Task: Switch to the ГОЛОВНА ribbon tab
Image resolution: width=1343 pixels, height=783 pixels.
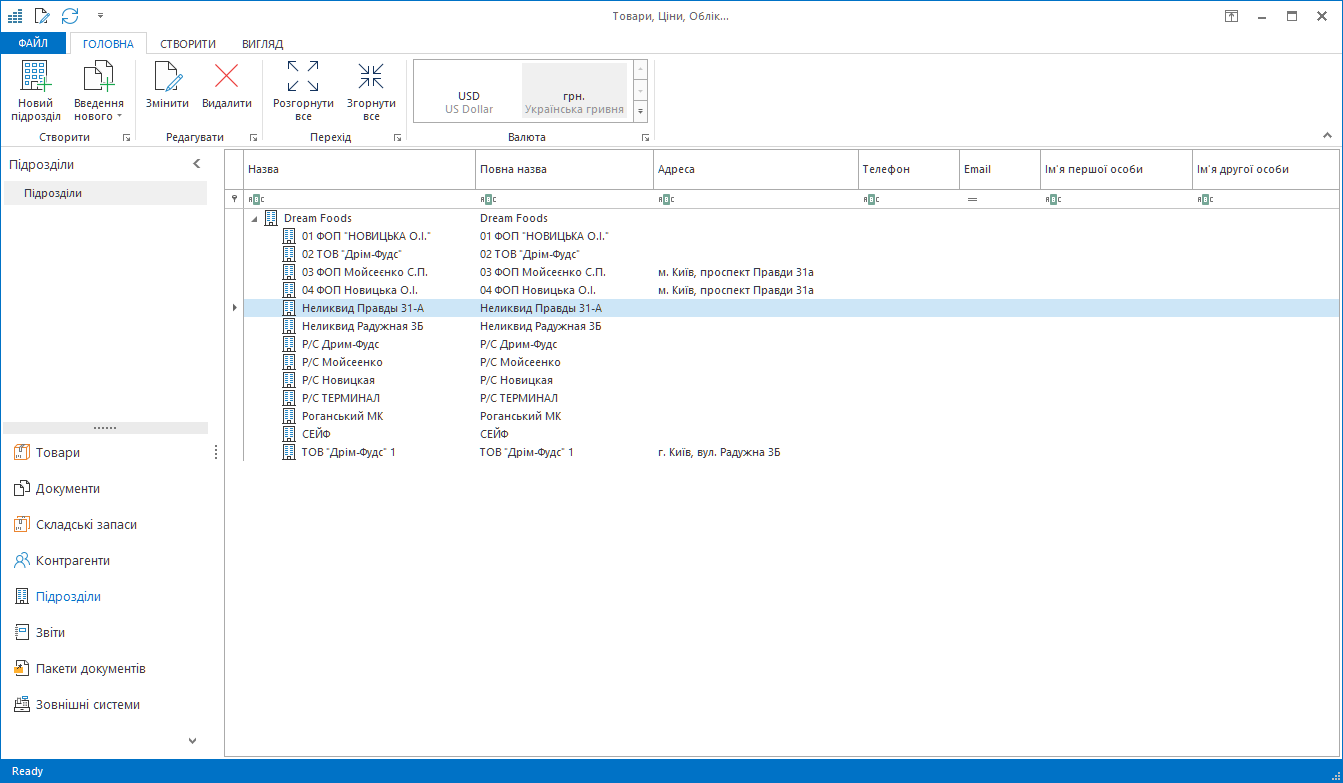Action: coord(109,44)
